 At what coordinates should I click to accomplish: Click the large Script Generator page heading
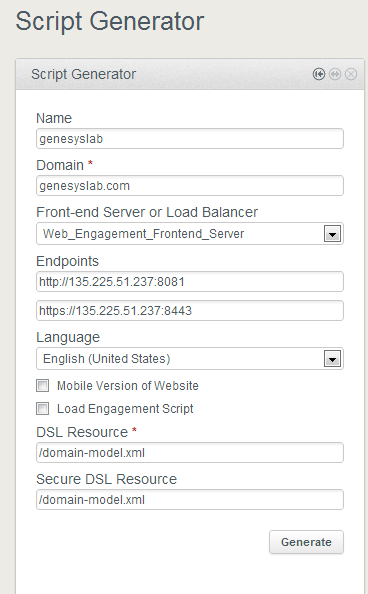[110, 21]
